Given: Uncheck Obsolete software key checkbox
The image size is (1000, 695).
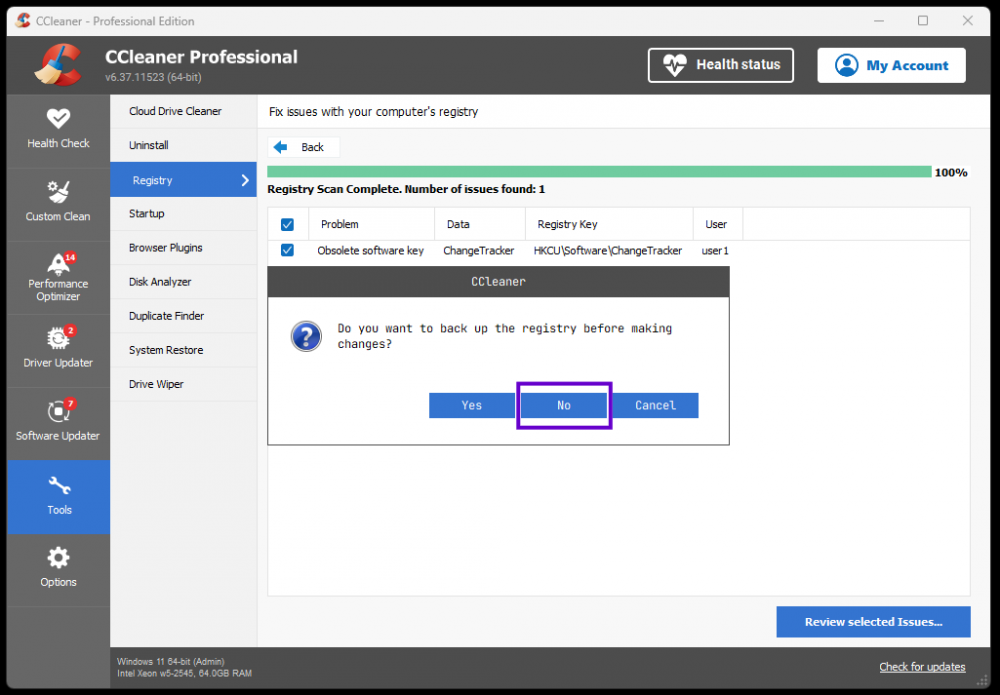Looking at the screenshot, I should (287, 250).
